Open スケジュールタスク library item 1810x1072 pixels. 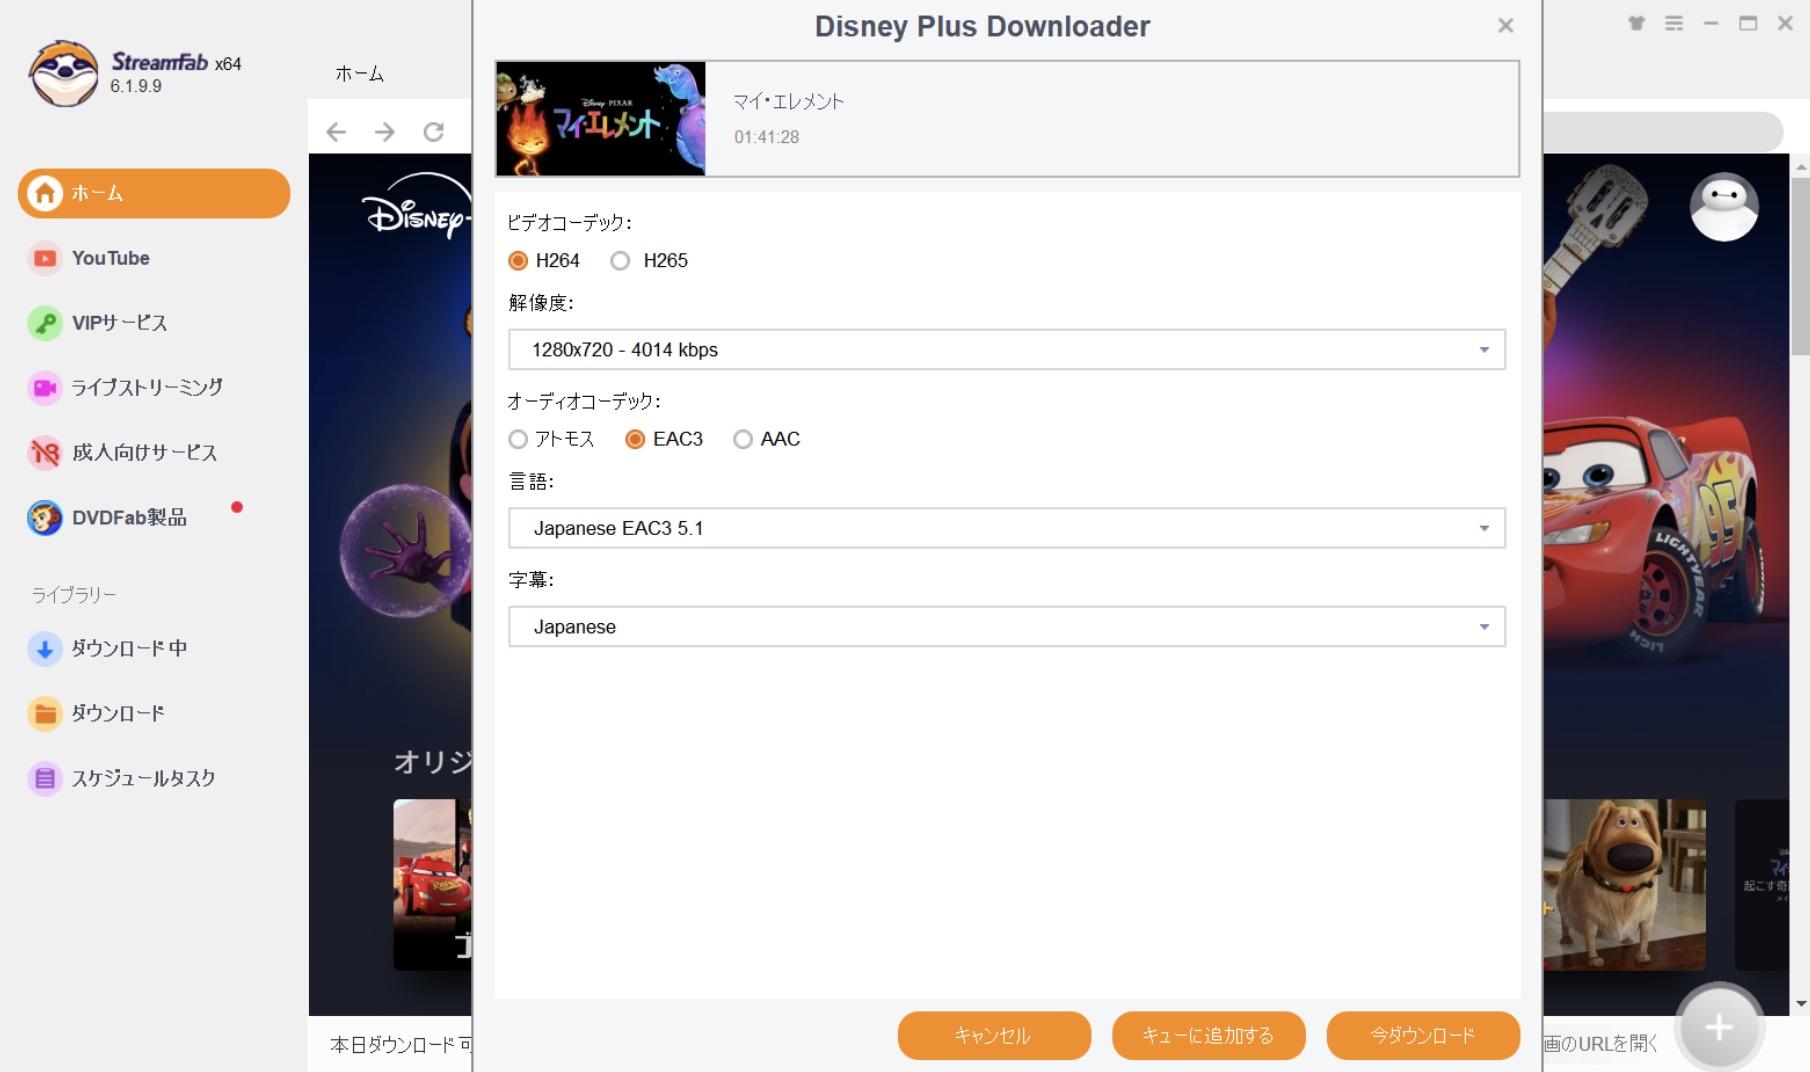(x=142, y=778)
